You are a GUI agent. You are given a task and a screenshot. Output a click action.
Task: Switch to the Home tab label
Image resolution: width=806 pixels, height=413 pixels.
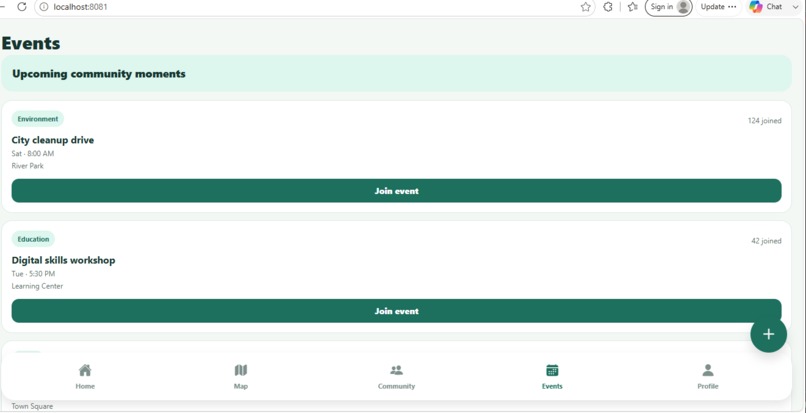coord(85,386)
